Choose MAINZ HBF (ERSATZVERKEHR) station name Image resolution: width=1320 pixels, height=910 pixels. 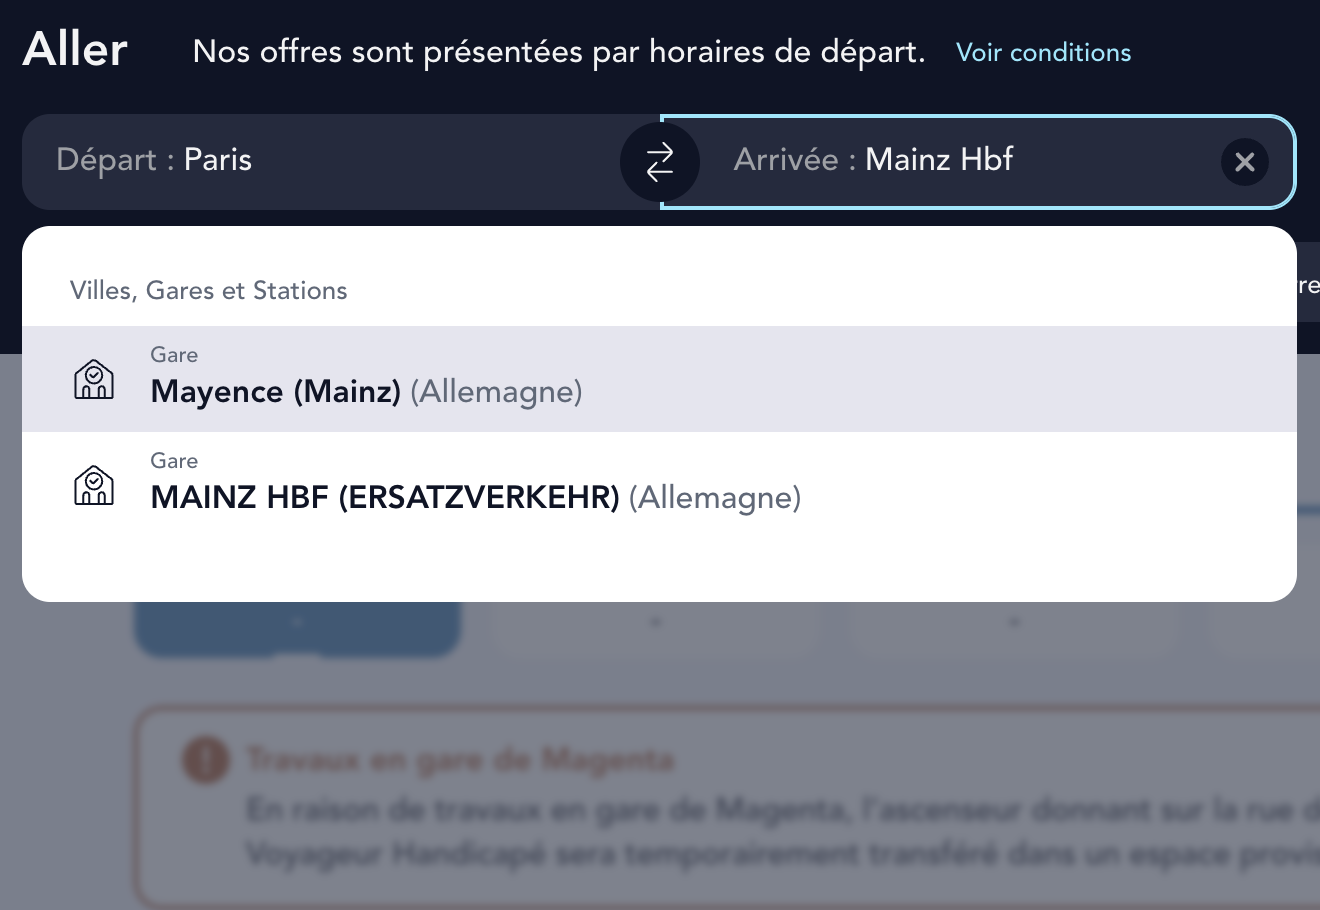385,498
